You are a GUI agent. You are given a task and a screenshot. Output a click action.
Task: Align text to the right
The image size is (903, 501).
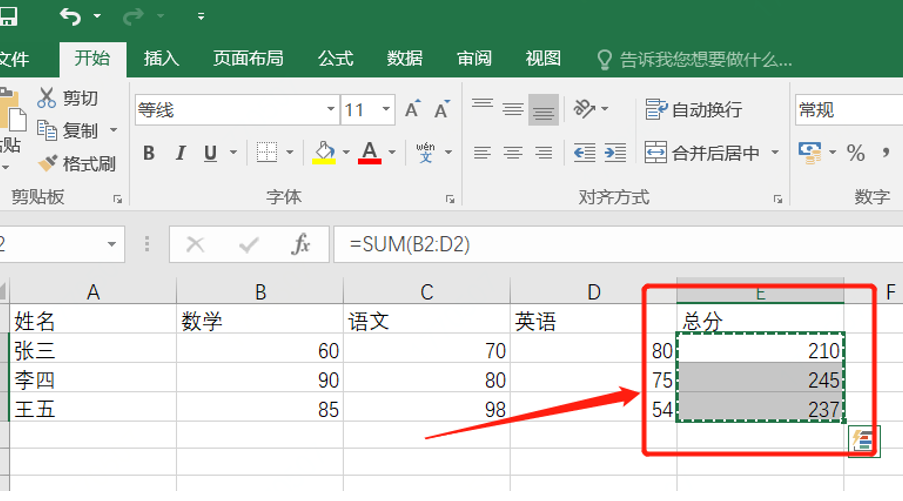tap(543, 153)
